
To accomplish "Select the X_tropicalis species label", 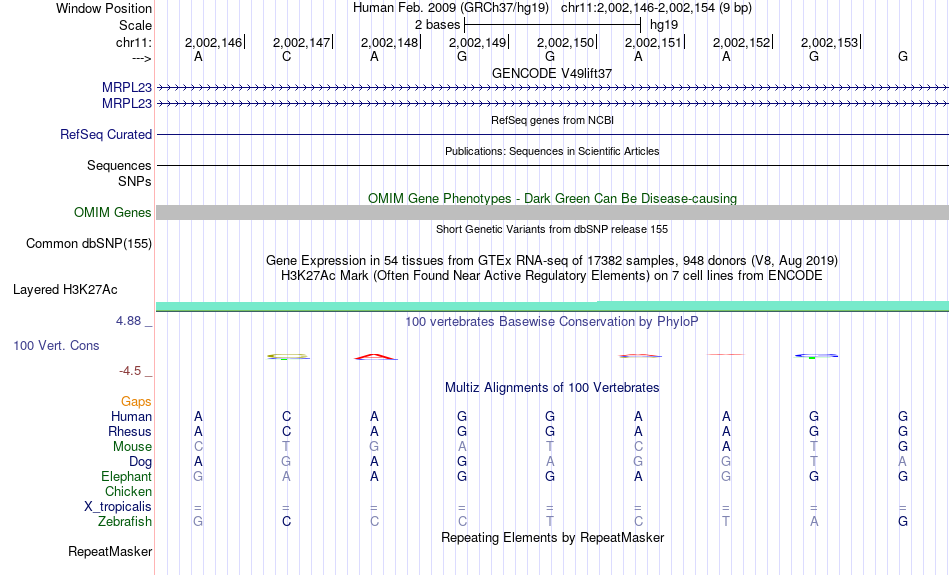I will [x=118, y=507].
